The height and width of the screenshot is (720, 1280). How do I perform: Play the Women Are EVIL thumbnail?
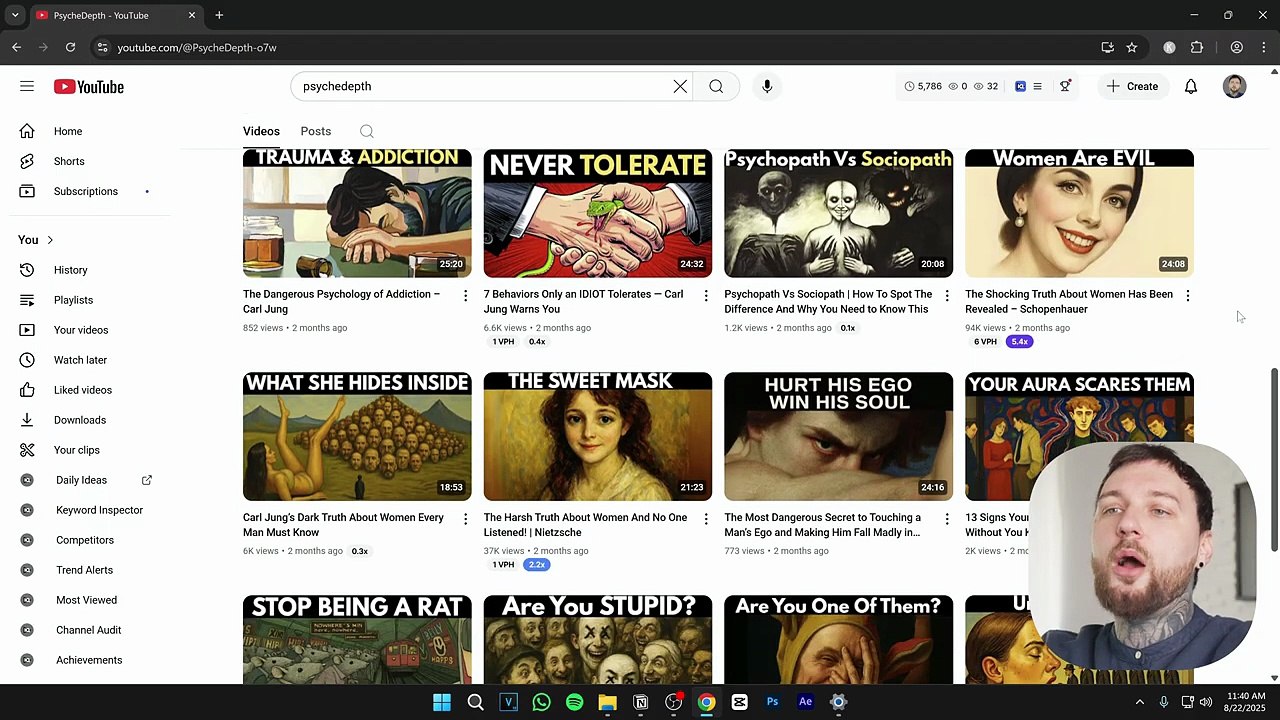click(x=1079, y=213)
